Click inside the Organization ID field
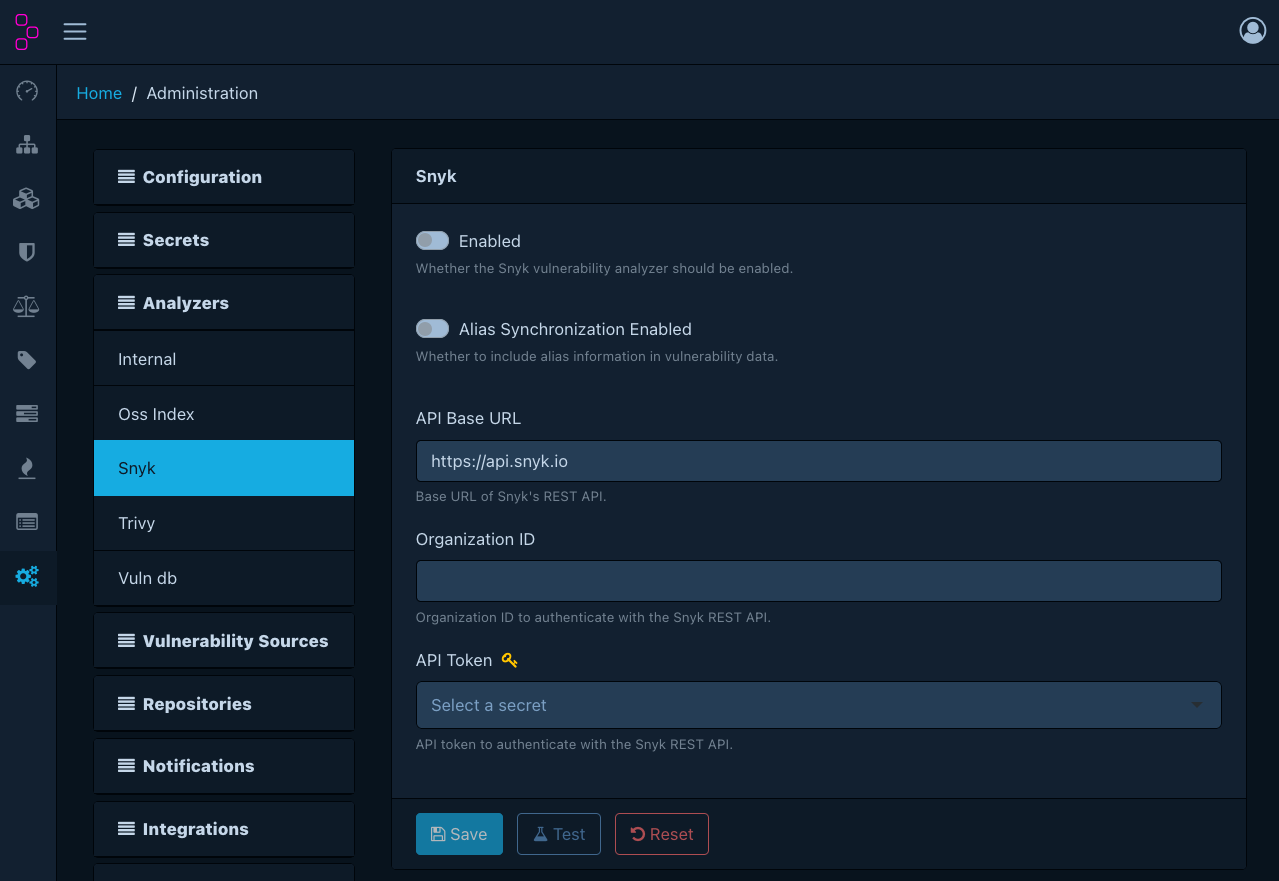 tap(818, 580)
